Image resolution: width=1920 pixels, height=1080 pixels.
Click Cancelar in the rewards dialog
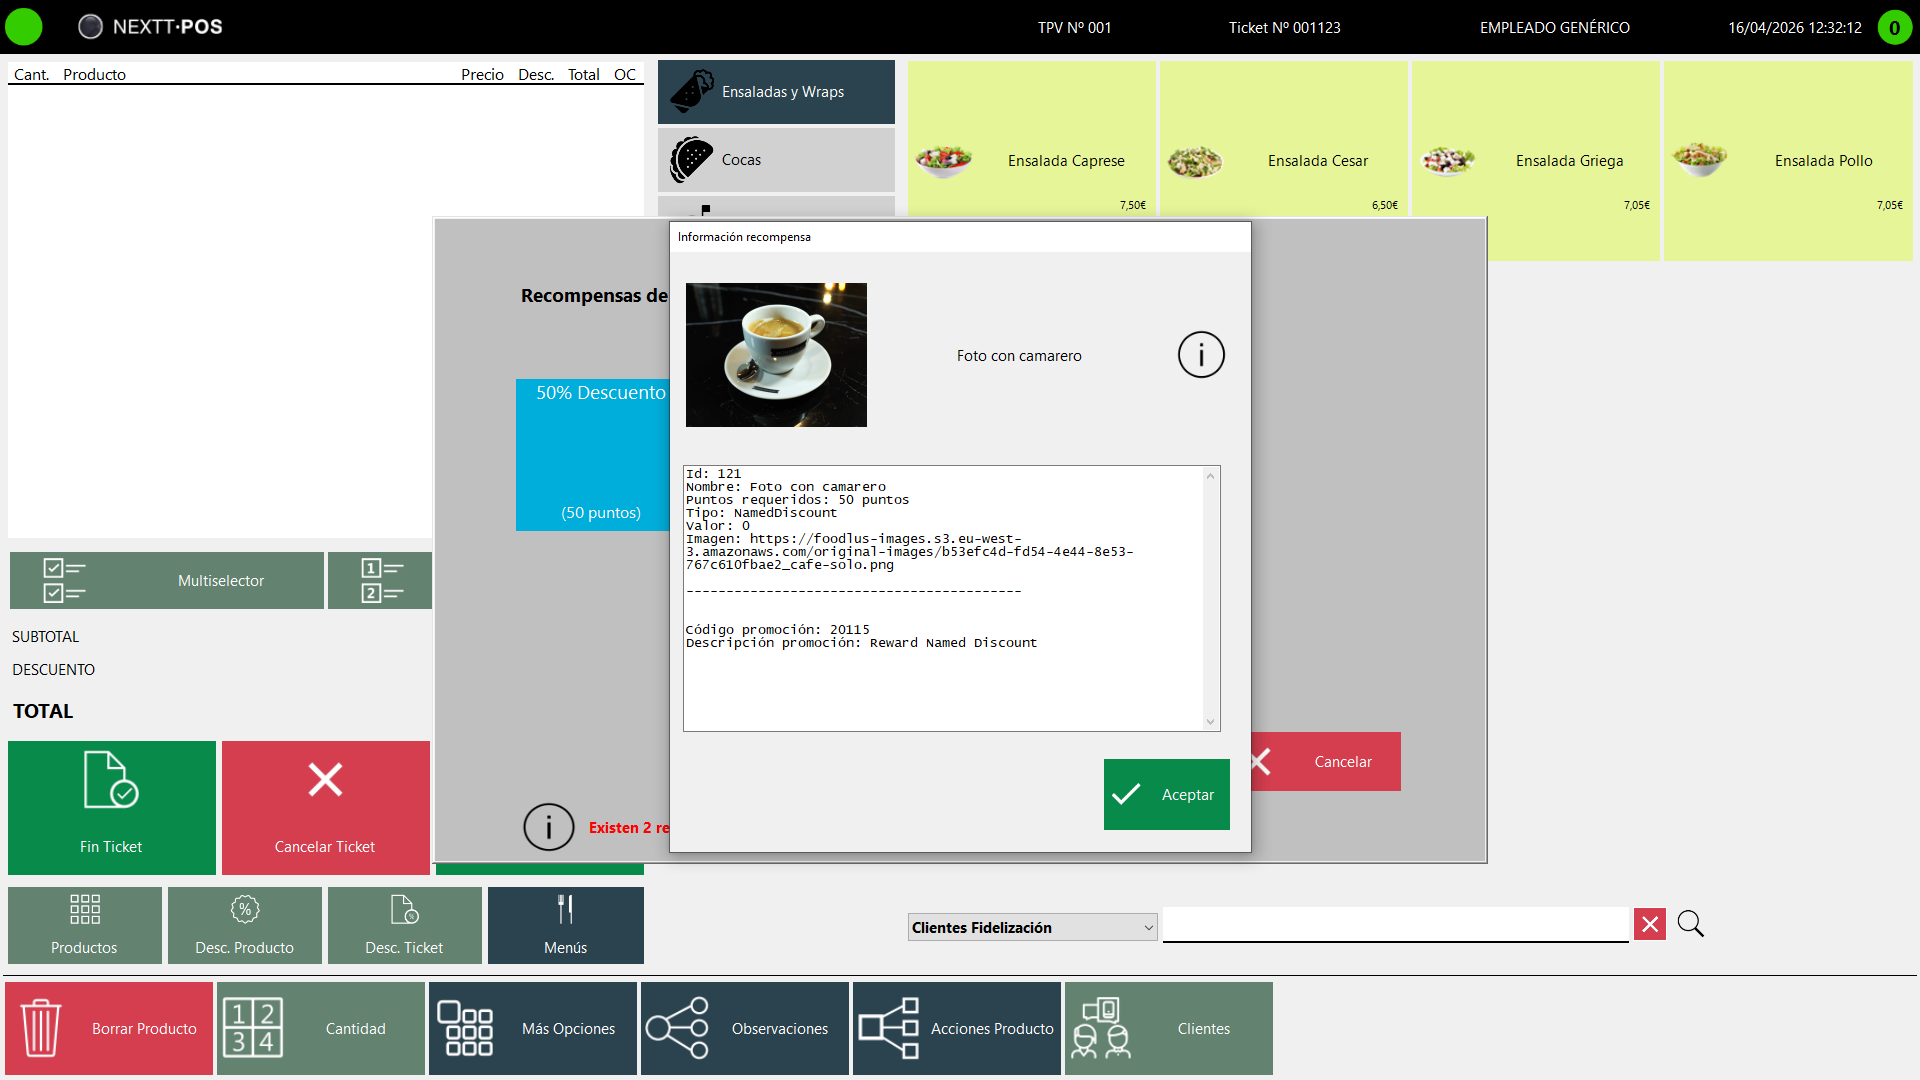click(x=1326, y=762)
